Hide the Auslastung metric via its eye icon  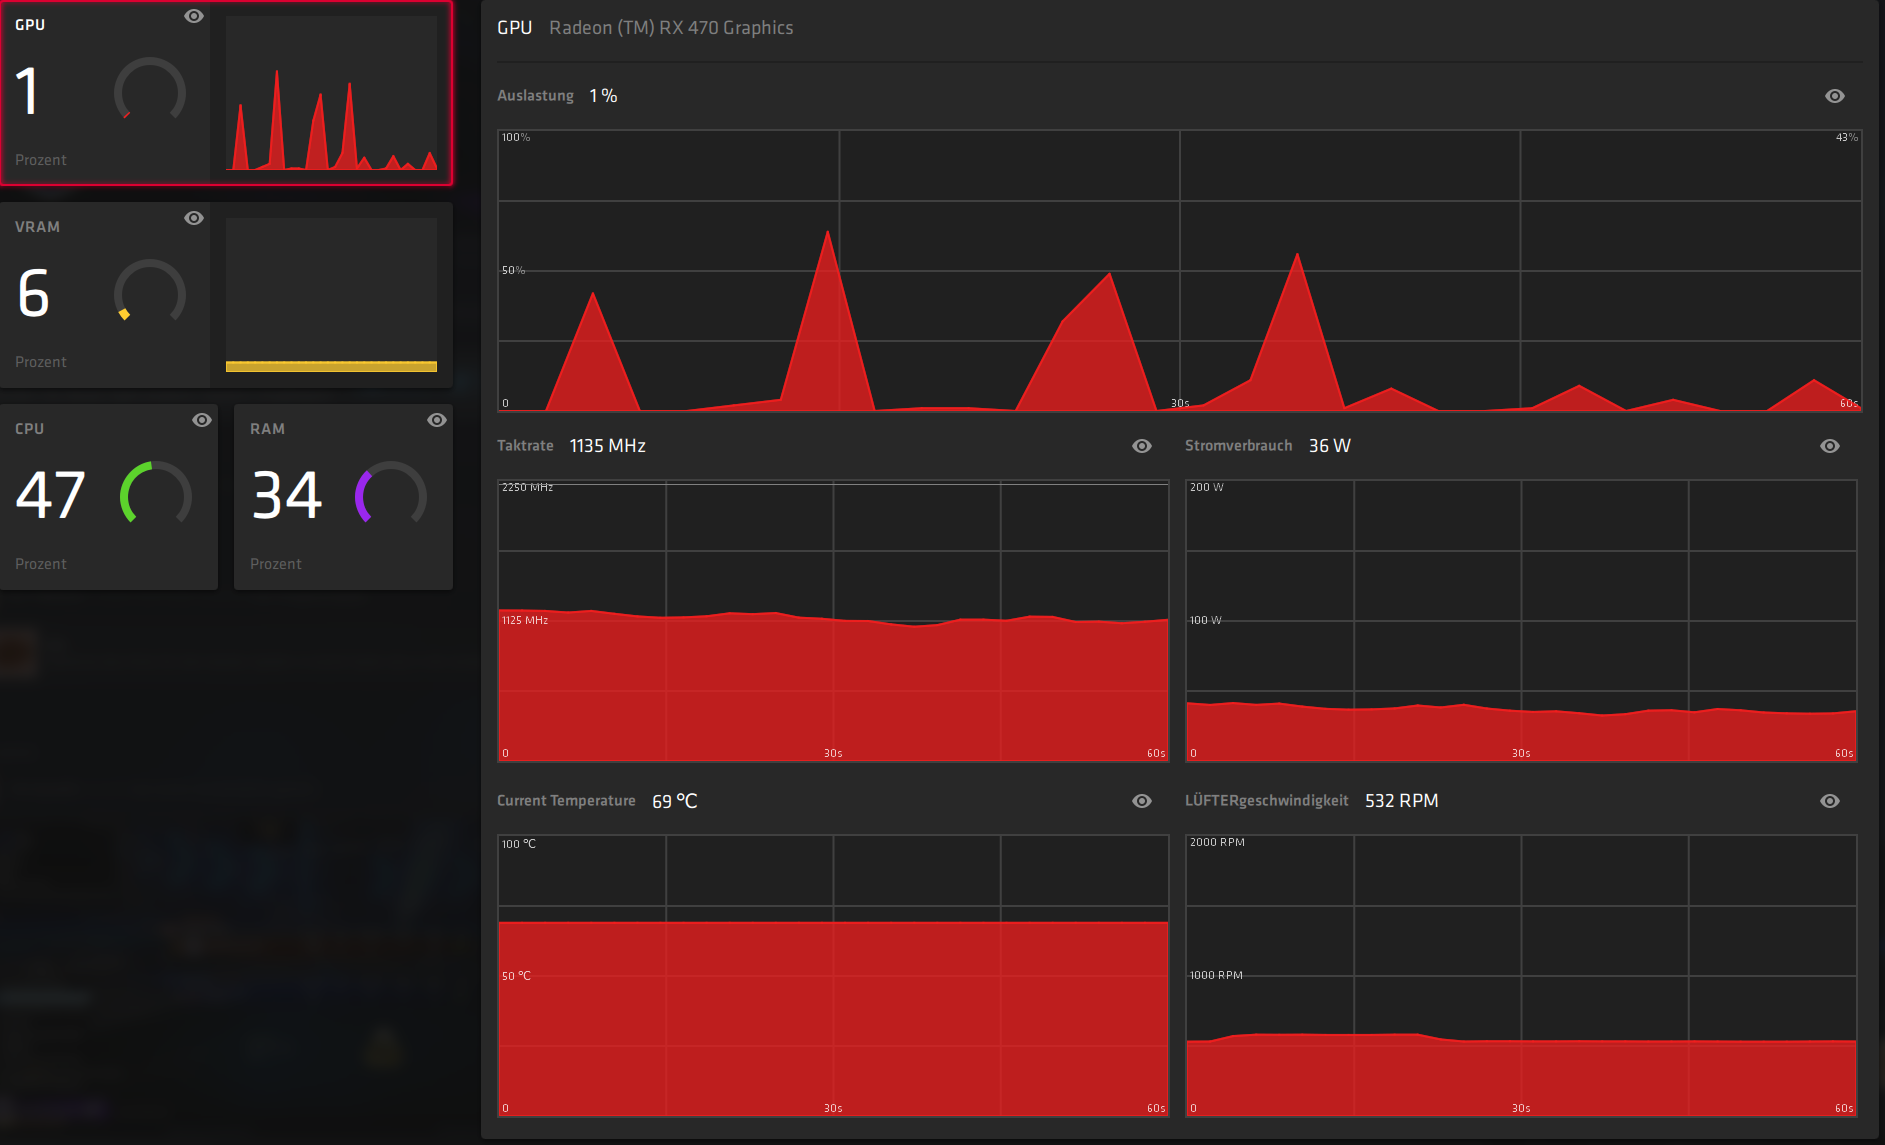[x=1835, y=96]
